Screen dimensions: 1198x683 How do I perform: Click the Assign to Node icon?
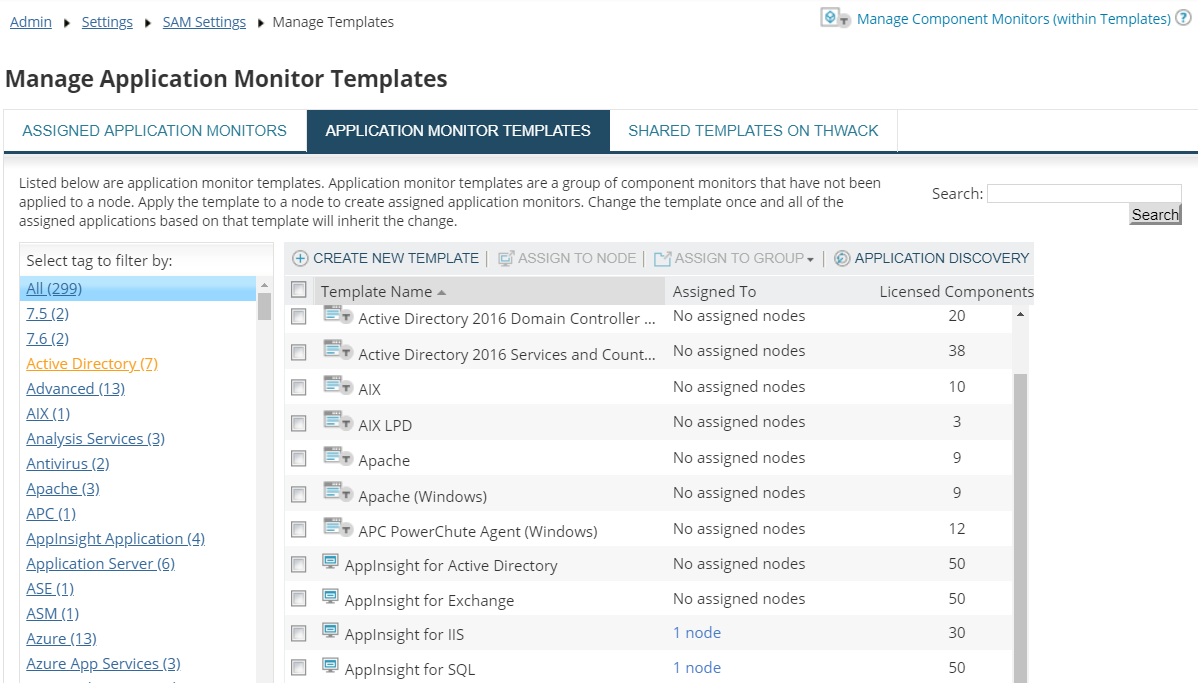(x=506, y=257)
